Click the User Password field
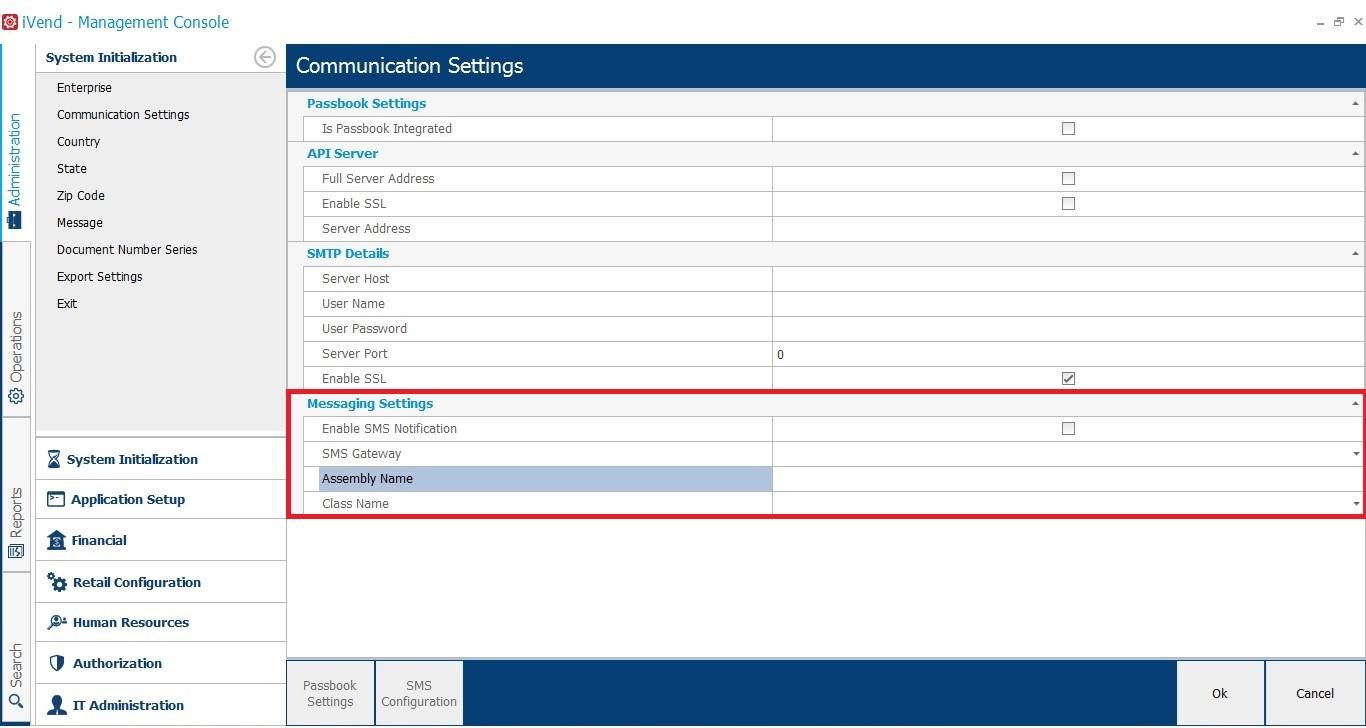 coord(1068,329)
